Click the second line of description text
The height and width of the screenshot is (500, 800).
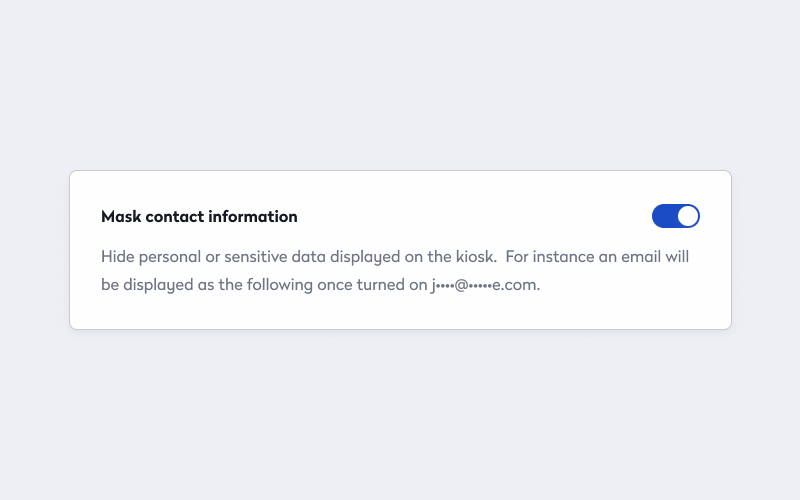[320, 285]
